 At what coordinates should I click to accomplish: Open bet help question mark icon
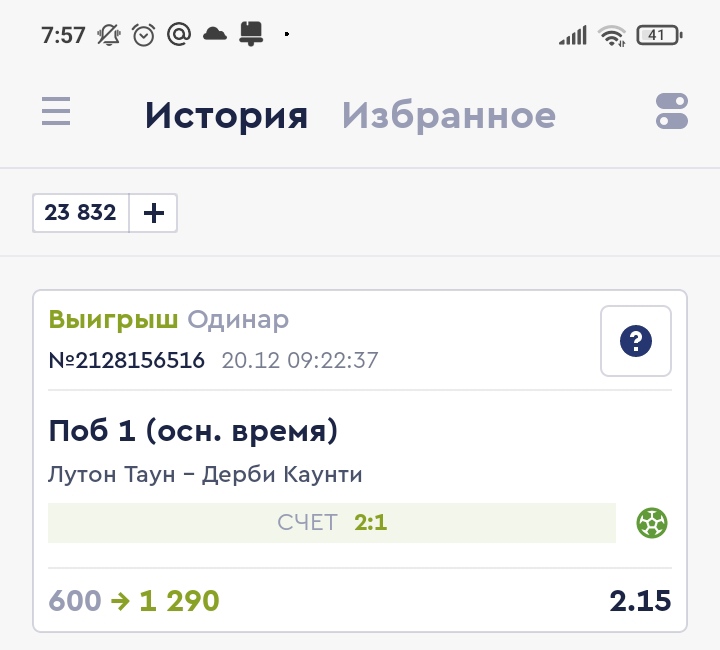[636, 342]
